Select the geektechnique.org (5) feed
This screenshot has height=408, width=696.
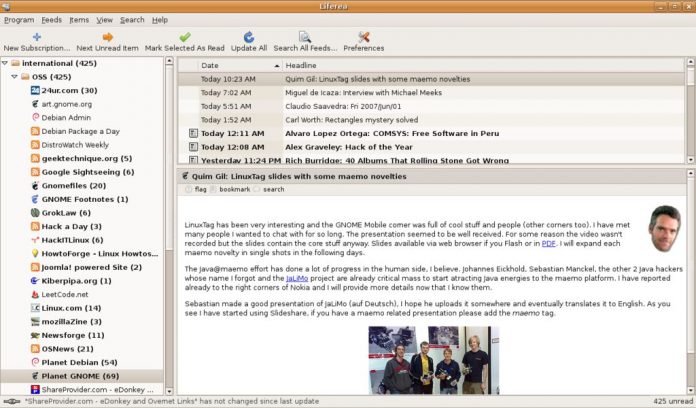tap(87, 158)
